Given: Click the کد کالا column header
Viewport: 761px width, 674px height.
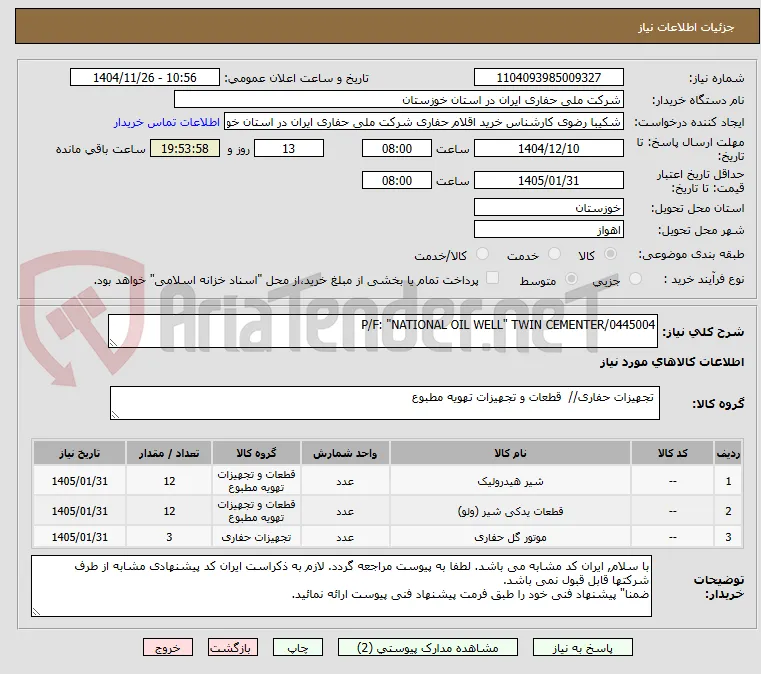Looking at the screenshot, I should (x=672, y=453).
